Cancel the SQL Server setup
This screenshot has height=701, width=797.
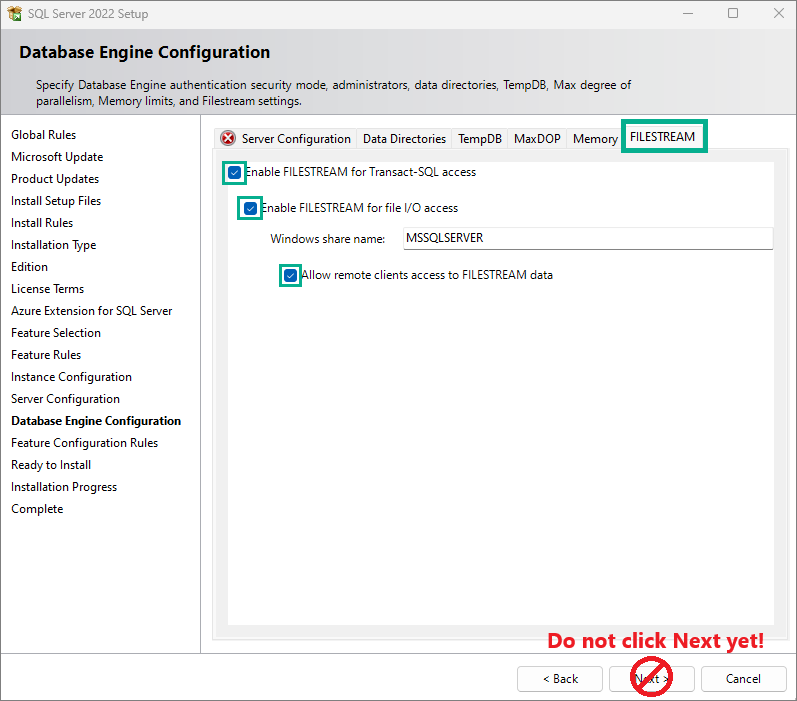pyautogui.click(x=744, y=679)
